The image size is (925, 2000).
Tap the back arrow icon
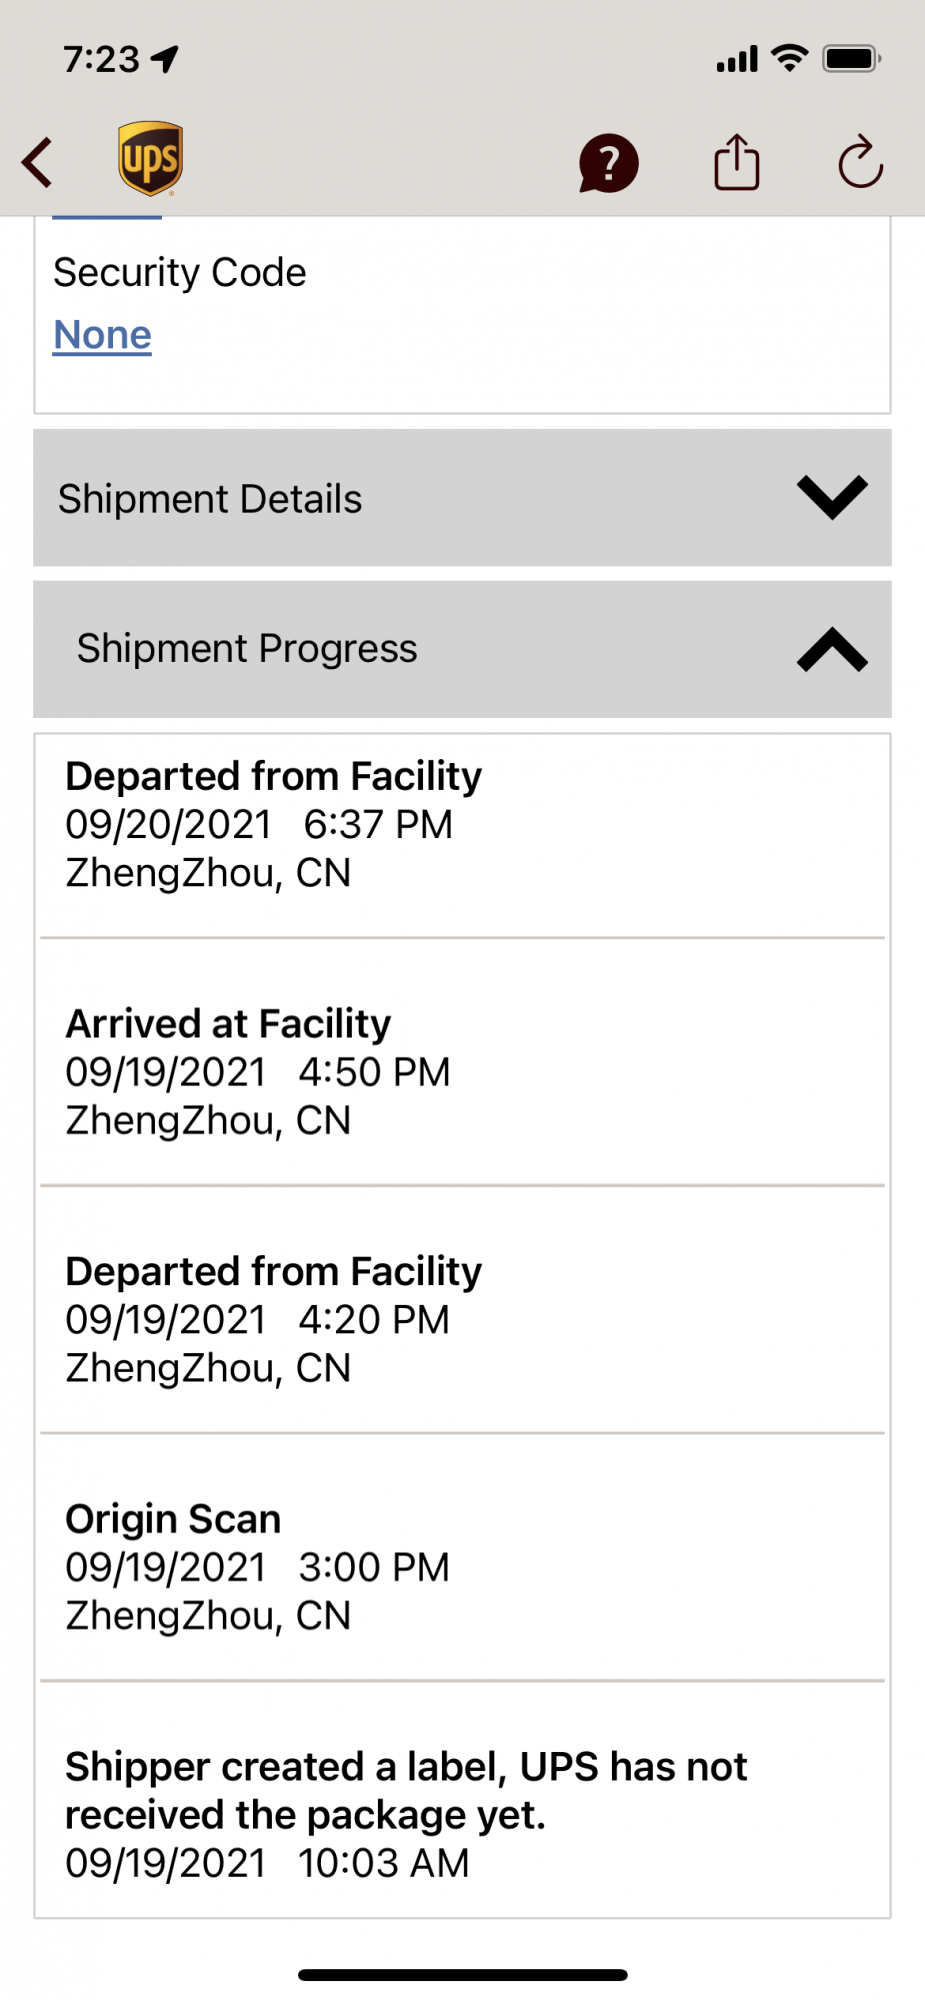coord(38,162)
